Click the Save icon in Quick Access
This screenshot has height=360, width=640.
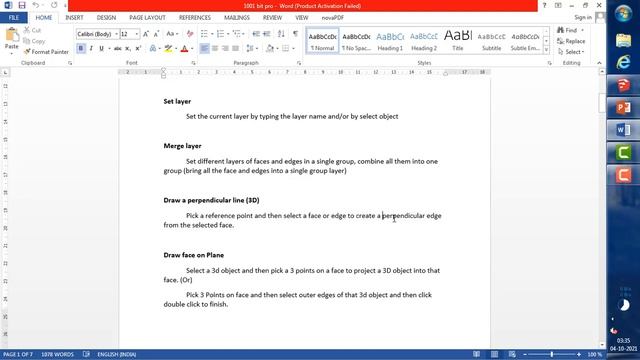pyautogui.click(x=22, y=5)
